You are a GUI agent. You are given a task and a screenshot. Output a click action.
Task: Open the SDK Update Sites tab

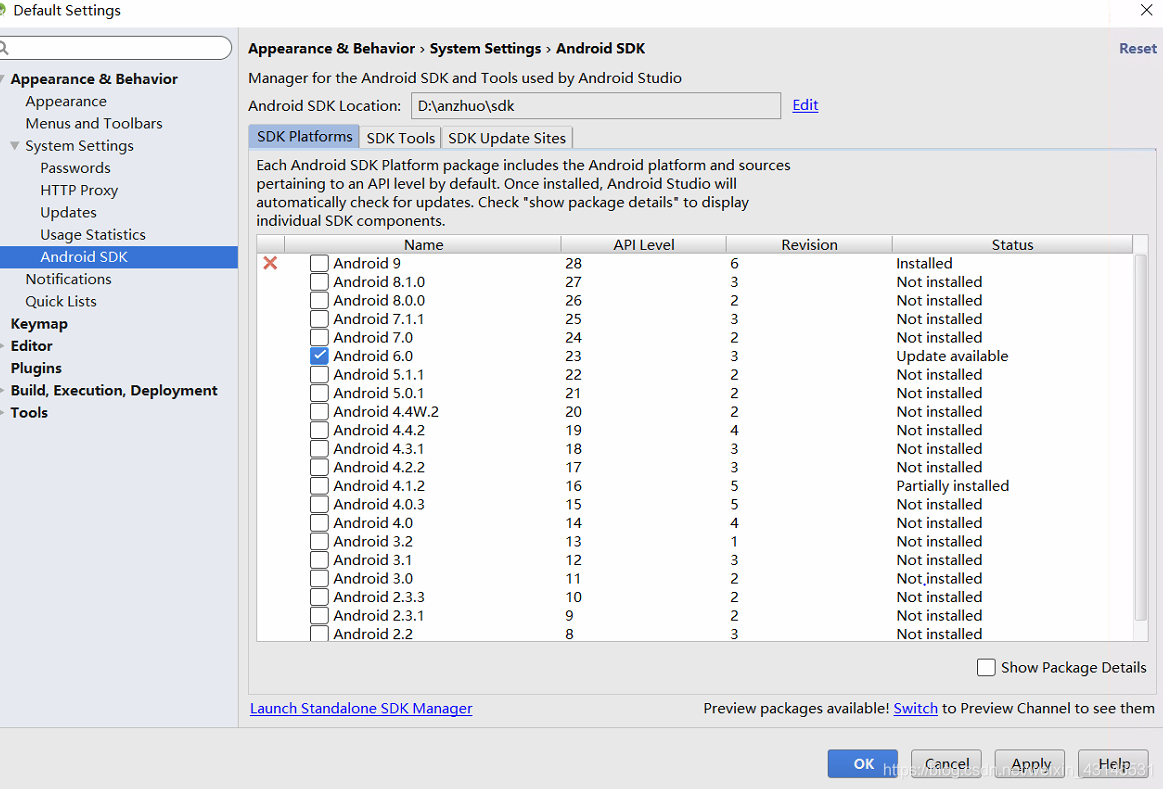click(x=507, y=138)
